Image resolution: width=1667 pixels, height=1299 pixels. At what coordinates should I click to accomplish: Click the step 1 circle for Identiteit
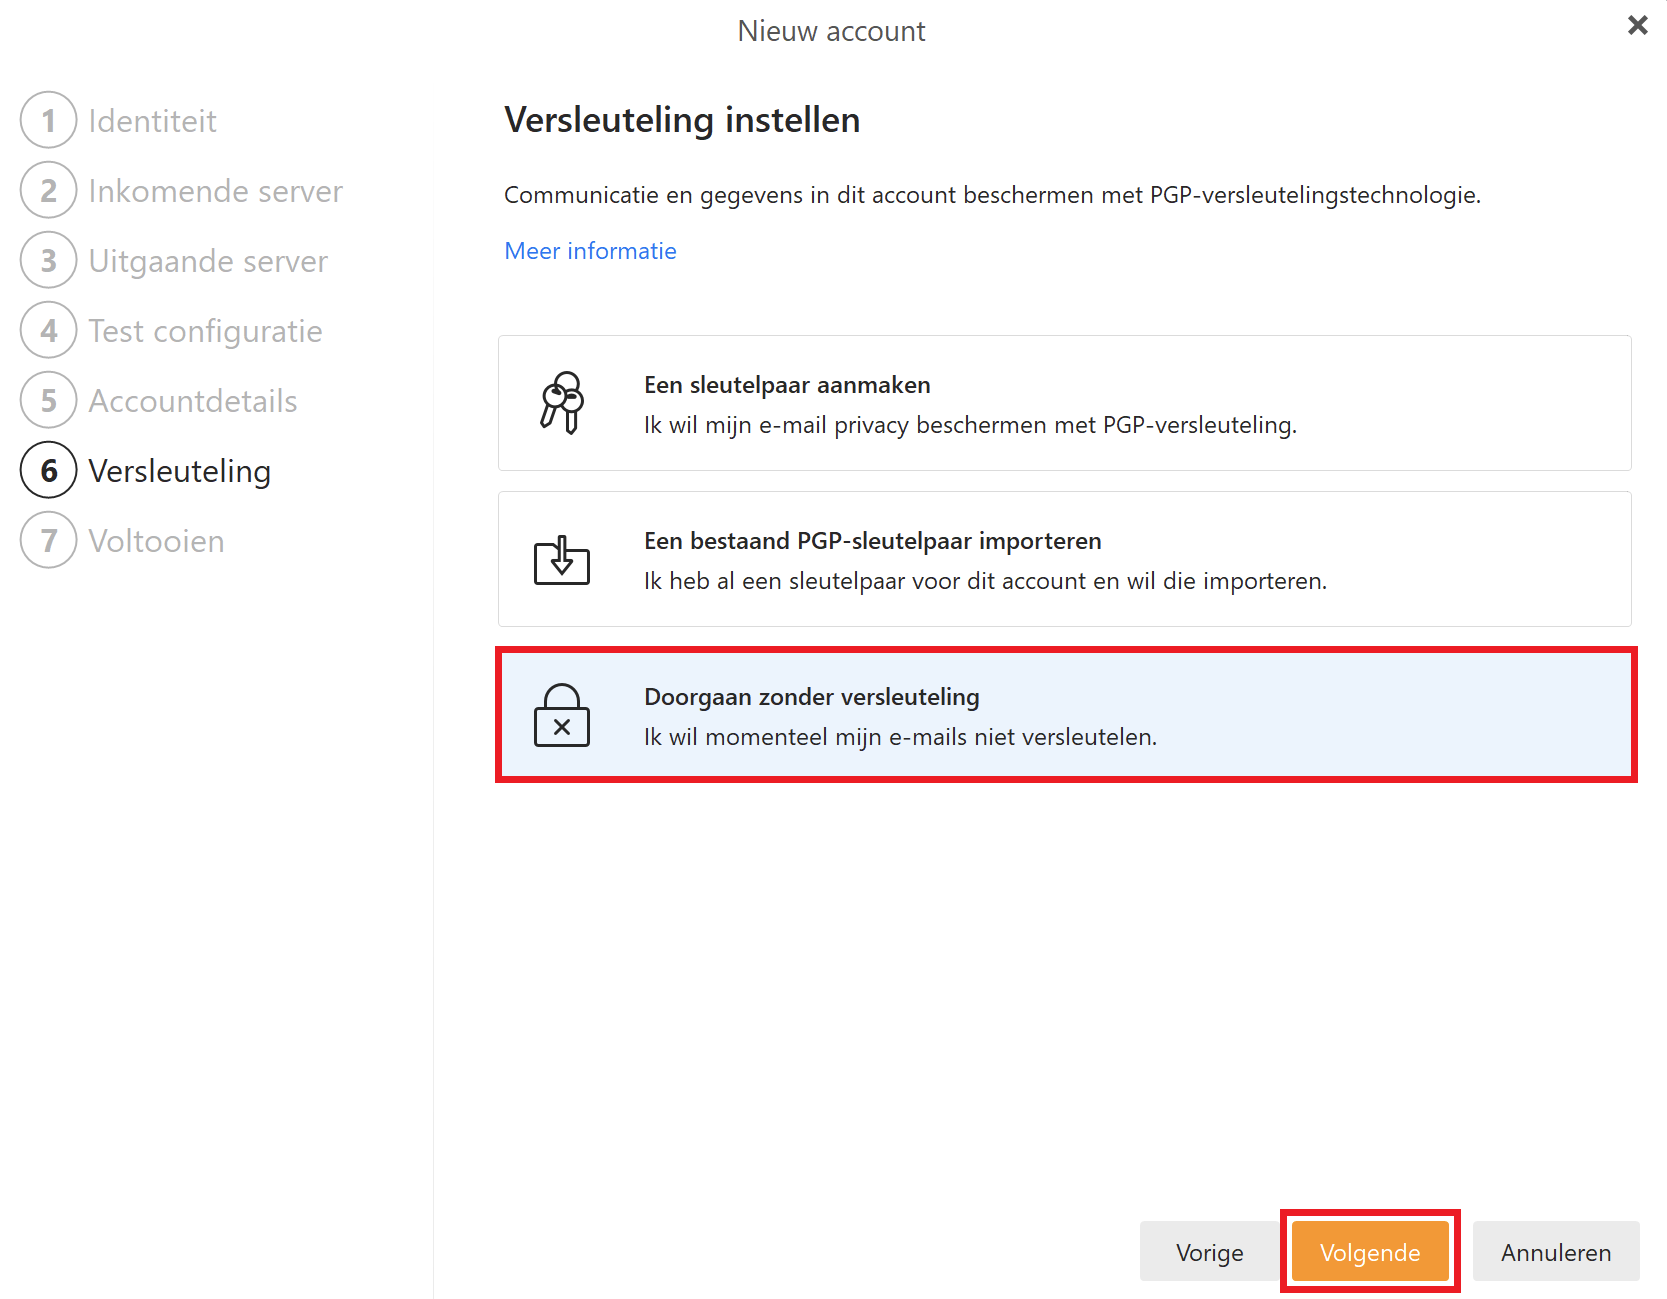click(48, 121)
